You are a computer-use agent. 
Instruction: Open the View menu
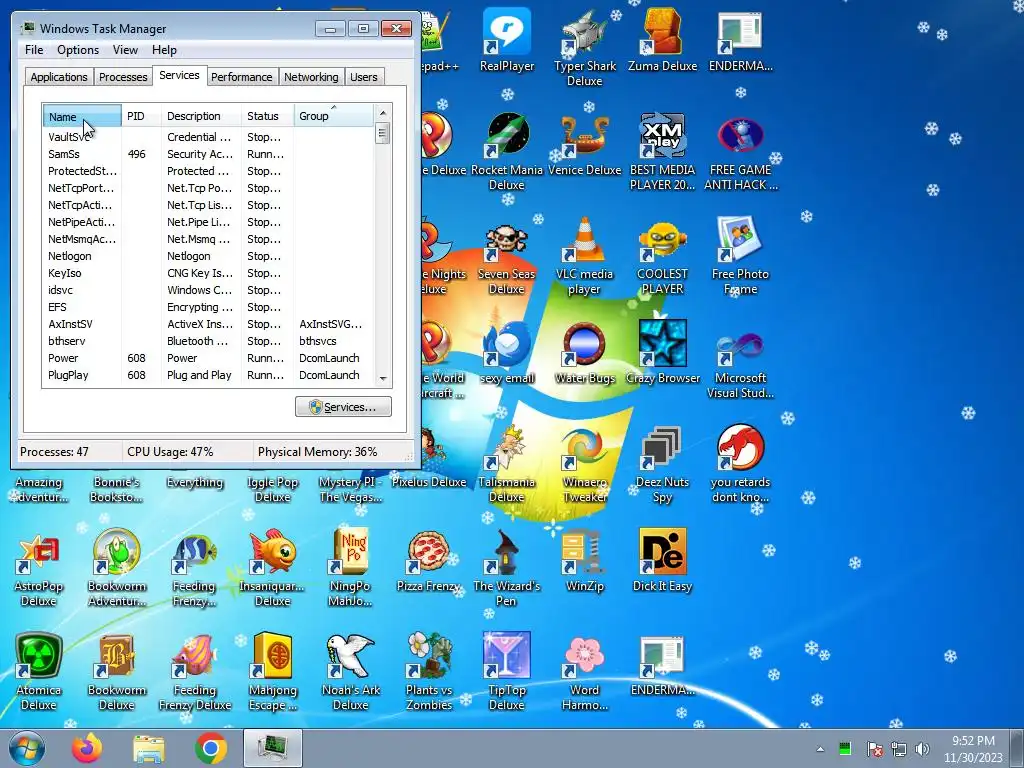[125, 50]
